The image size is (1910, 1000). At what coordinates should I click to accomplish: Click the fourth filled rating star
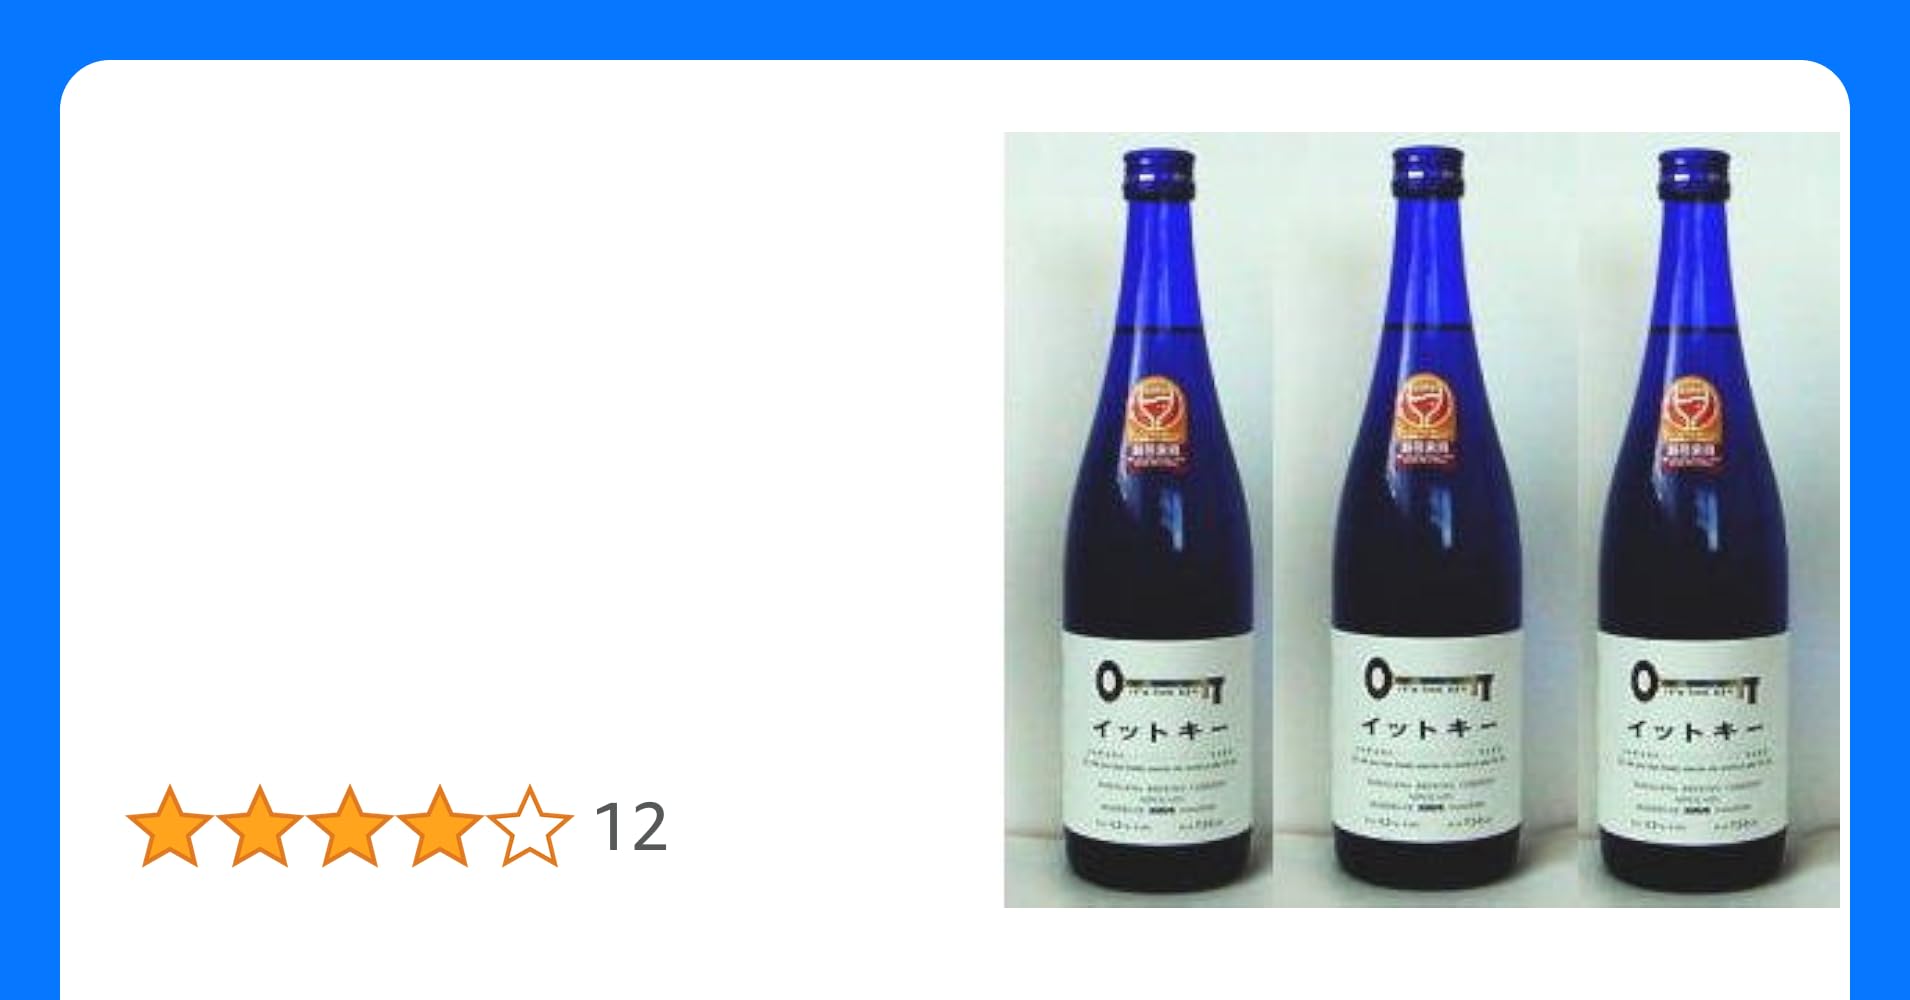pos(440,826)
